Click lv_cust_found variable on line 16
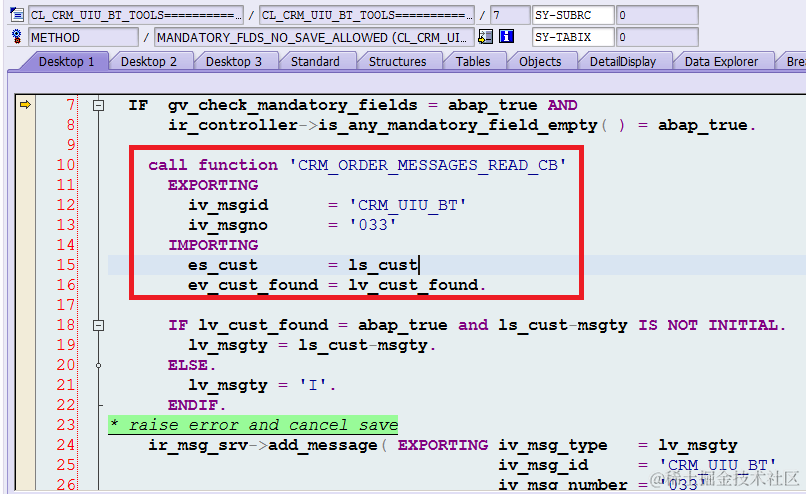The height and width of the screenshot is (494, 806). (413, 285)
